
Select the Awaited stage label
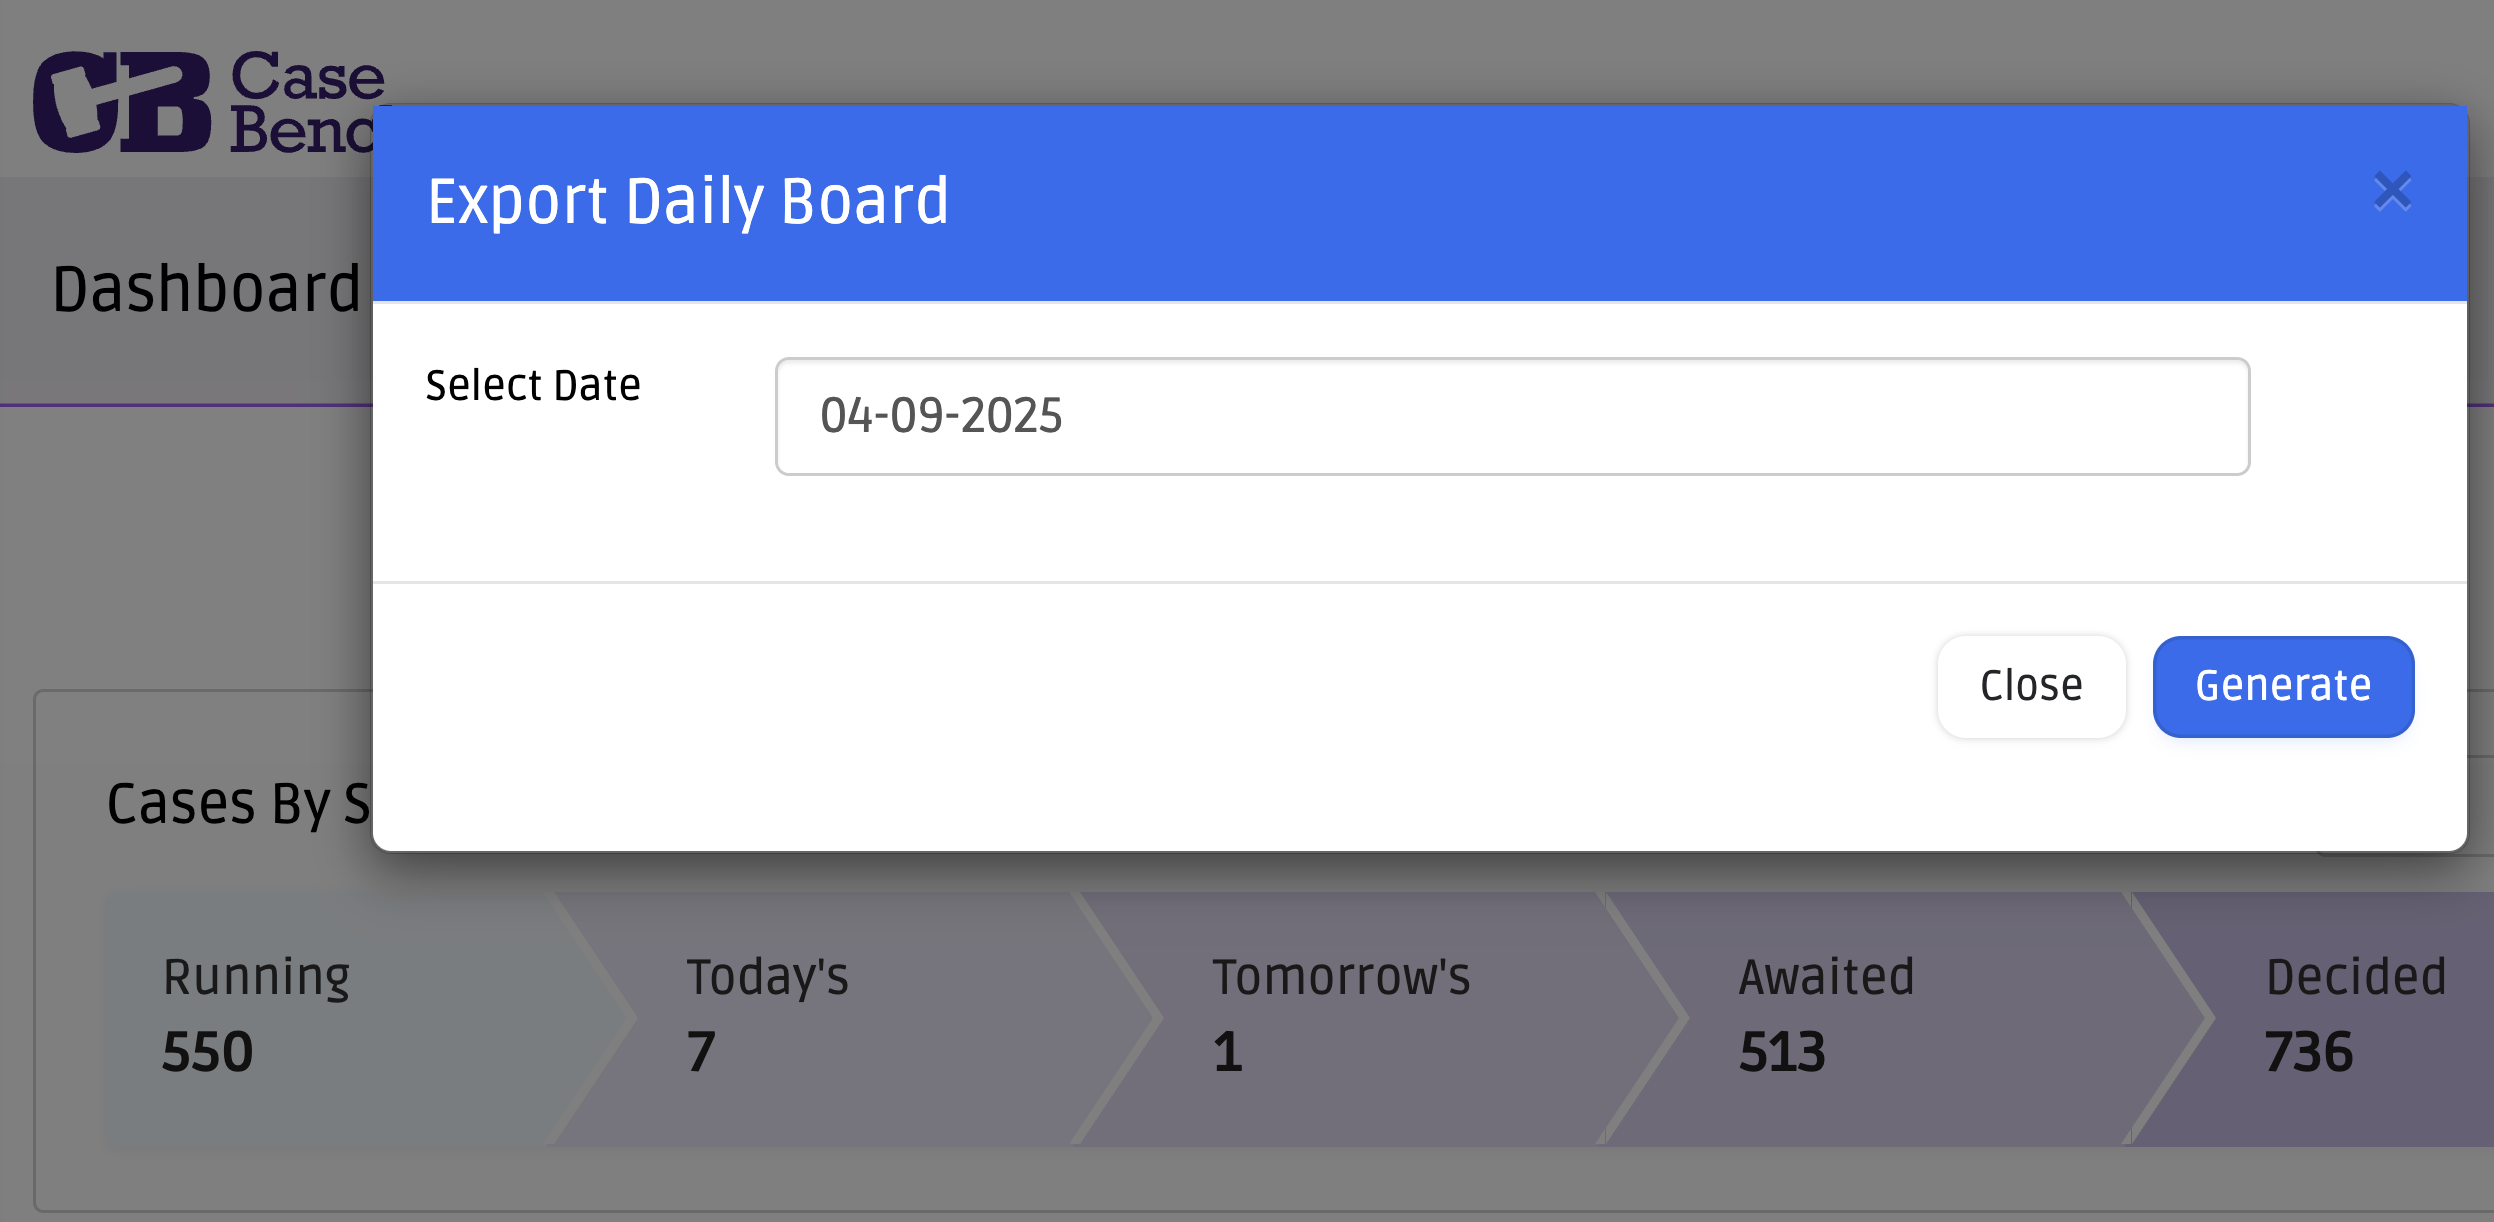[1826, 976]
